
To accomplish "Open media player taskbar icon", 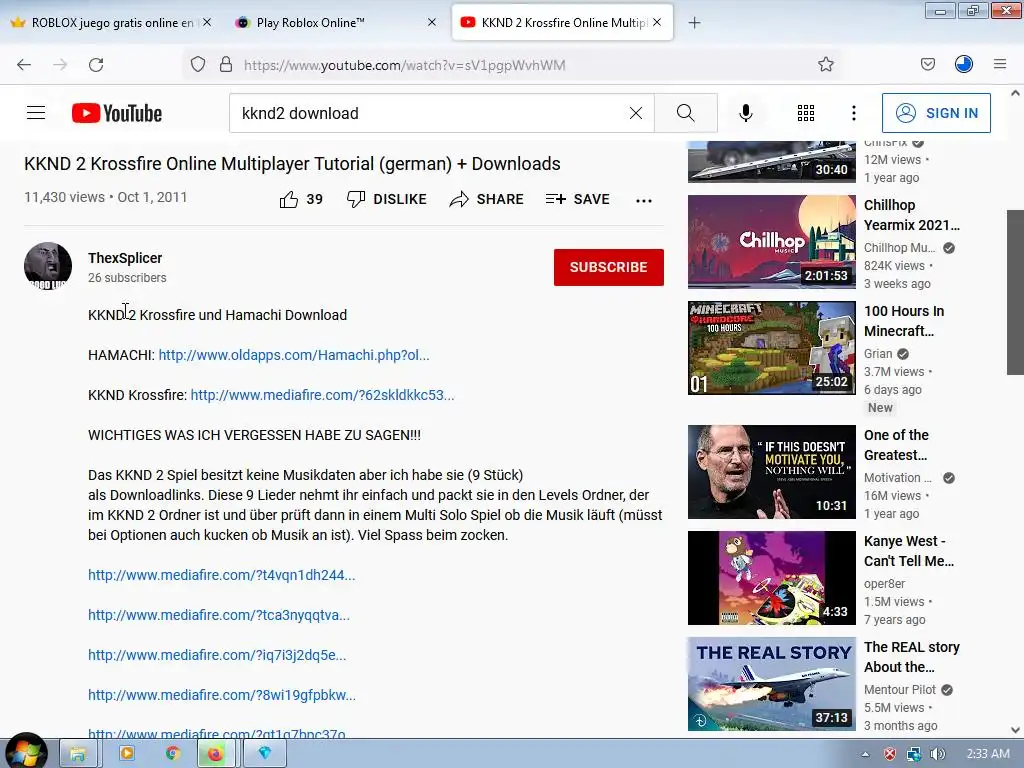I will coord(127,754).
